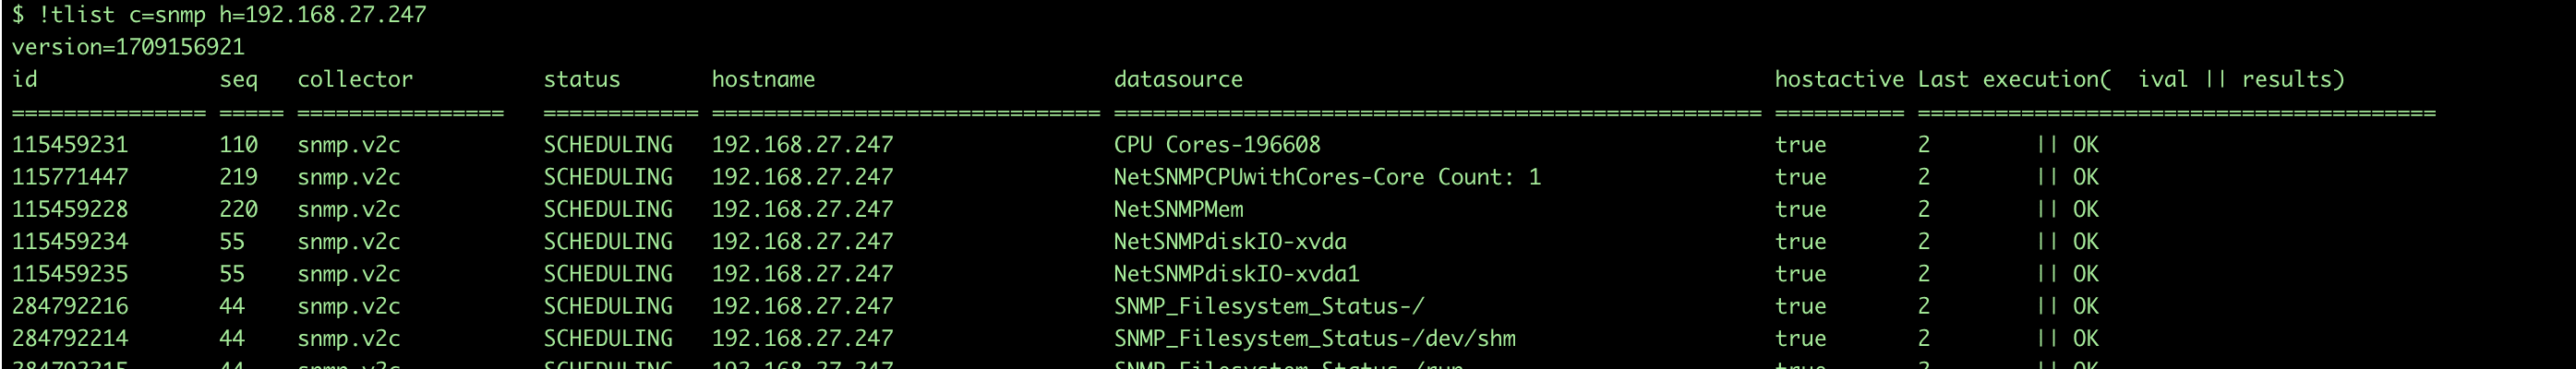Click task id 115771447
Viewport: 2576px width, 369px height.
click(70, 177)
